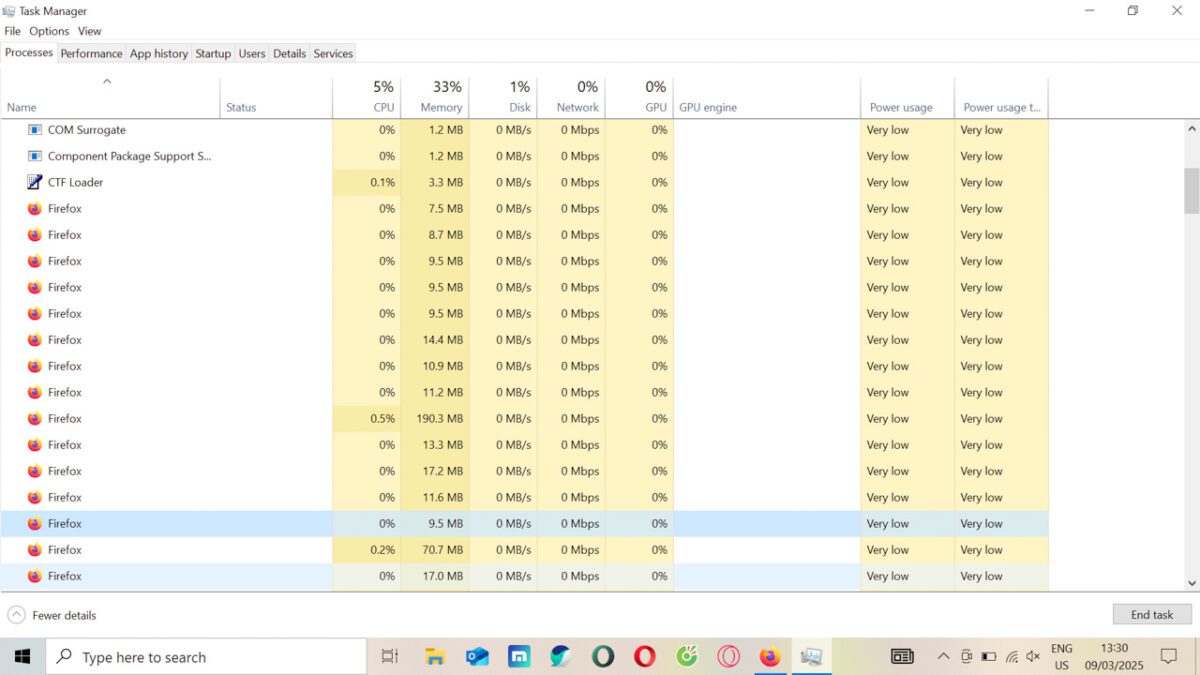The image size is (1200, 675).
Task: Sort by the GPU engine column header
Action: (767, 97)
